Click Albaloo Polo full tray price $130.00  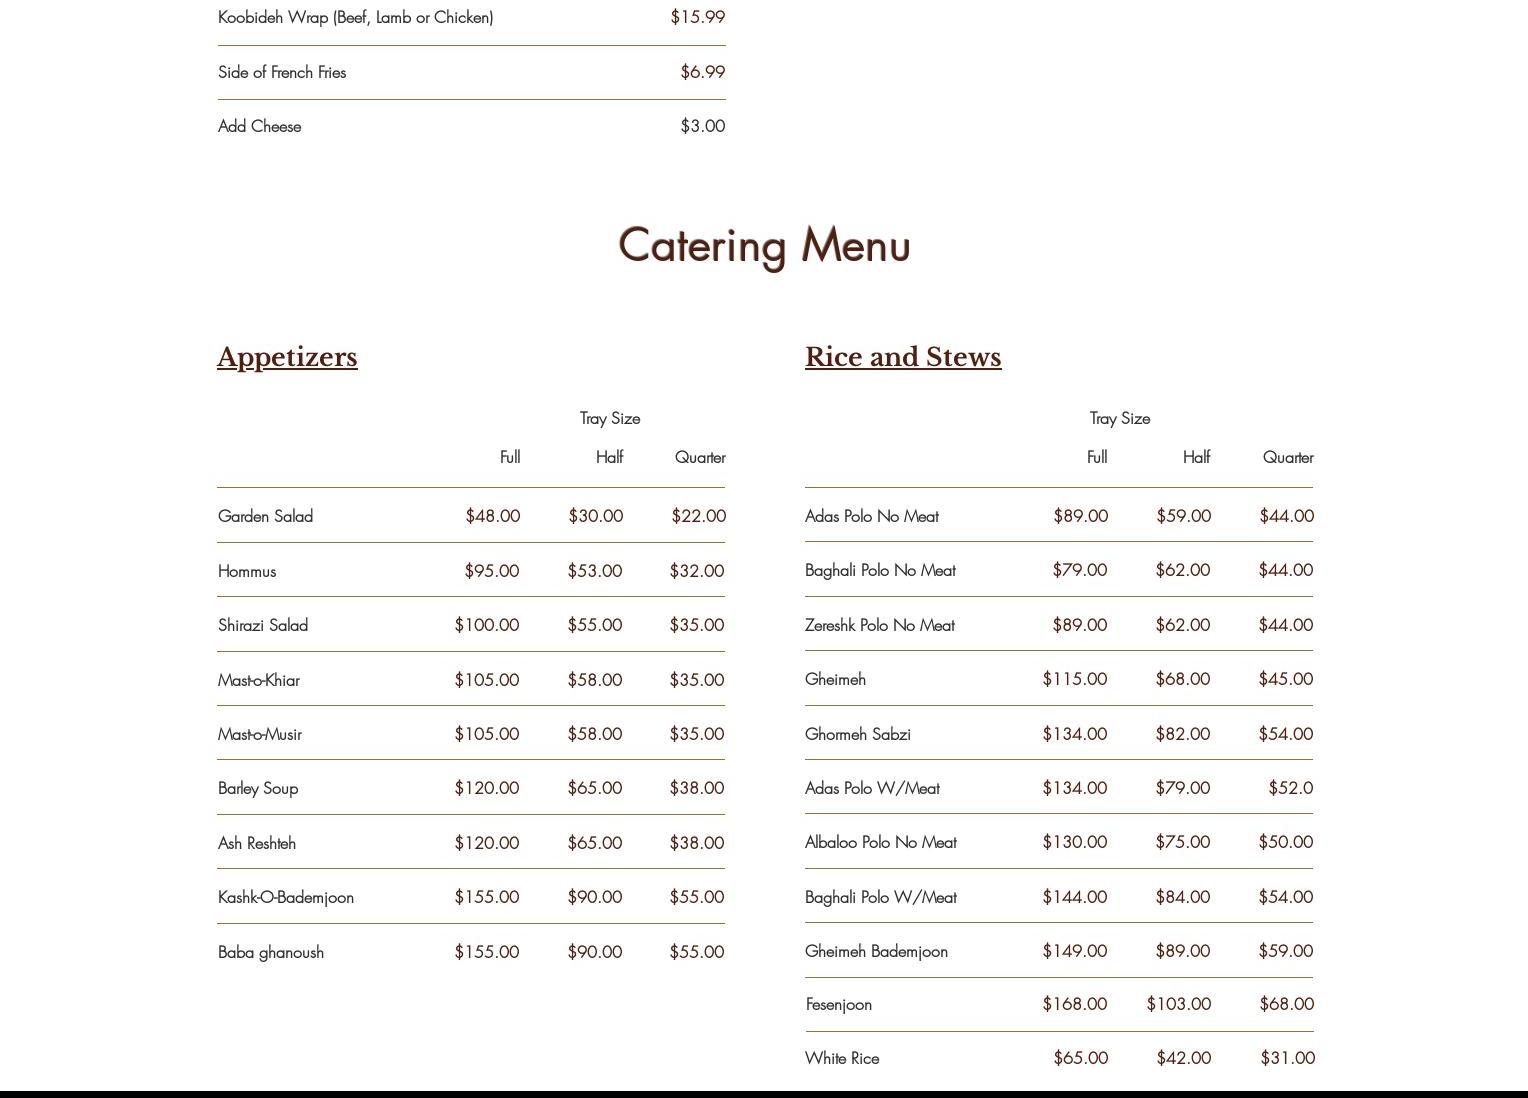1074,842
